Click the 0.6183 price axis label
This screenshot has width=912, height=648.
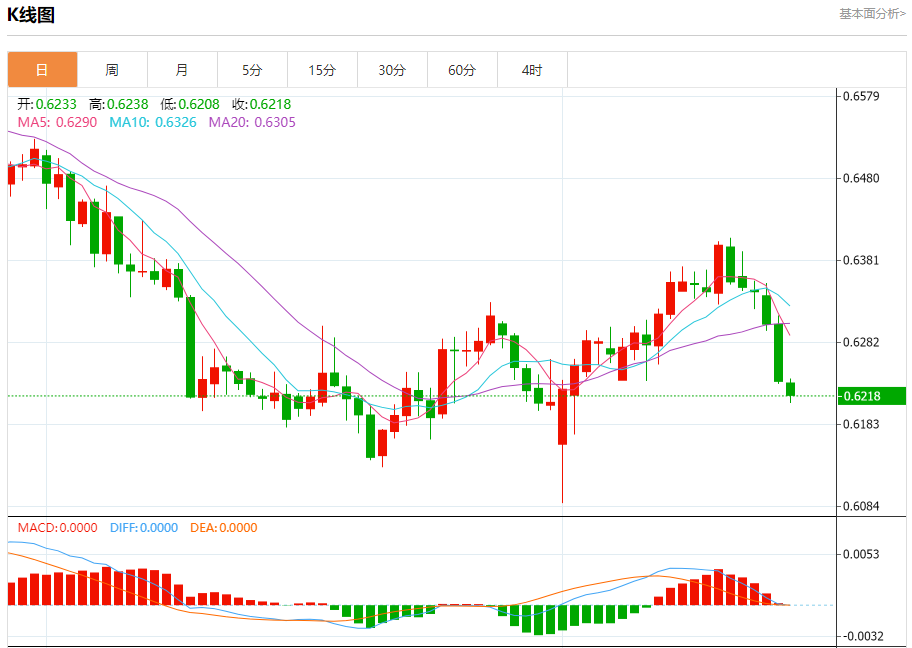point(861,424)
